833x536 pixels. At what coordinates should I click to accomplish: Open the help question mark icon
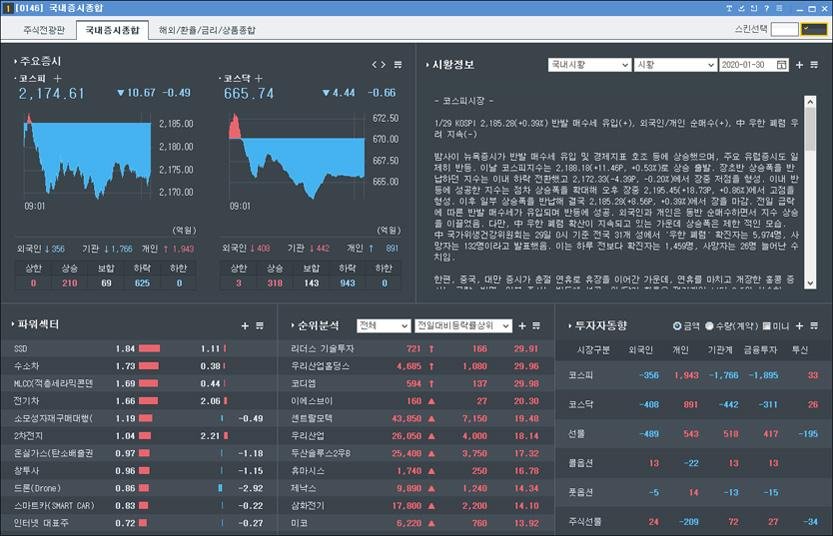[x=767, y=8]
